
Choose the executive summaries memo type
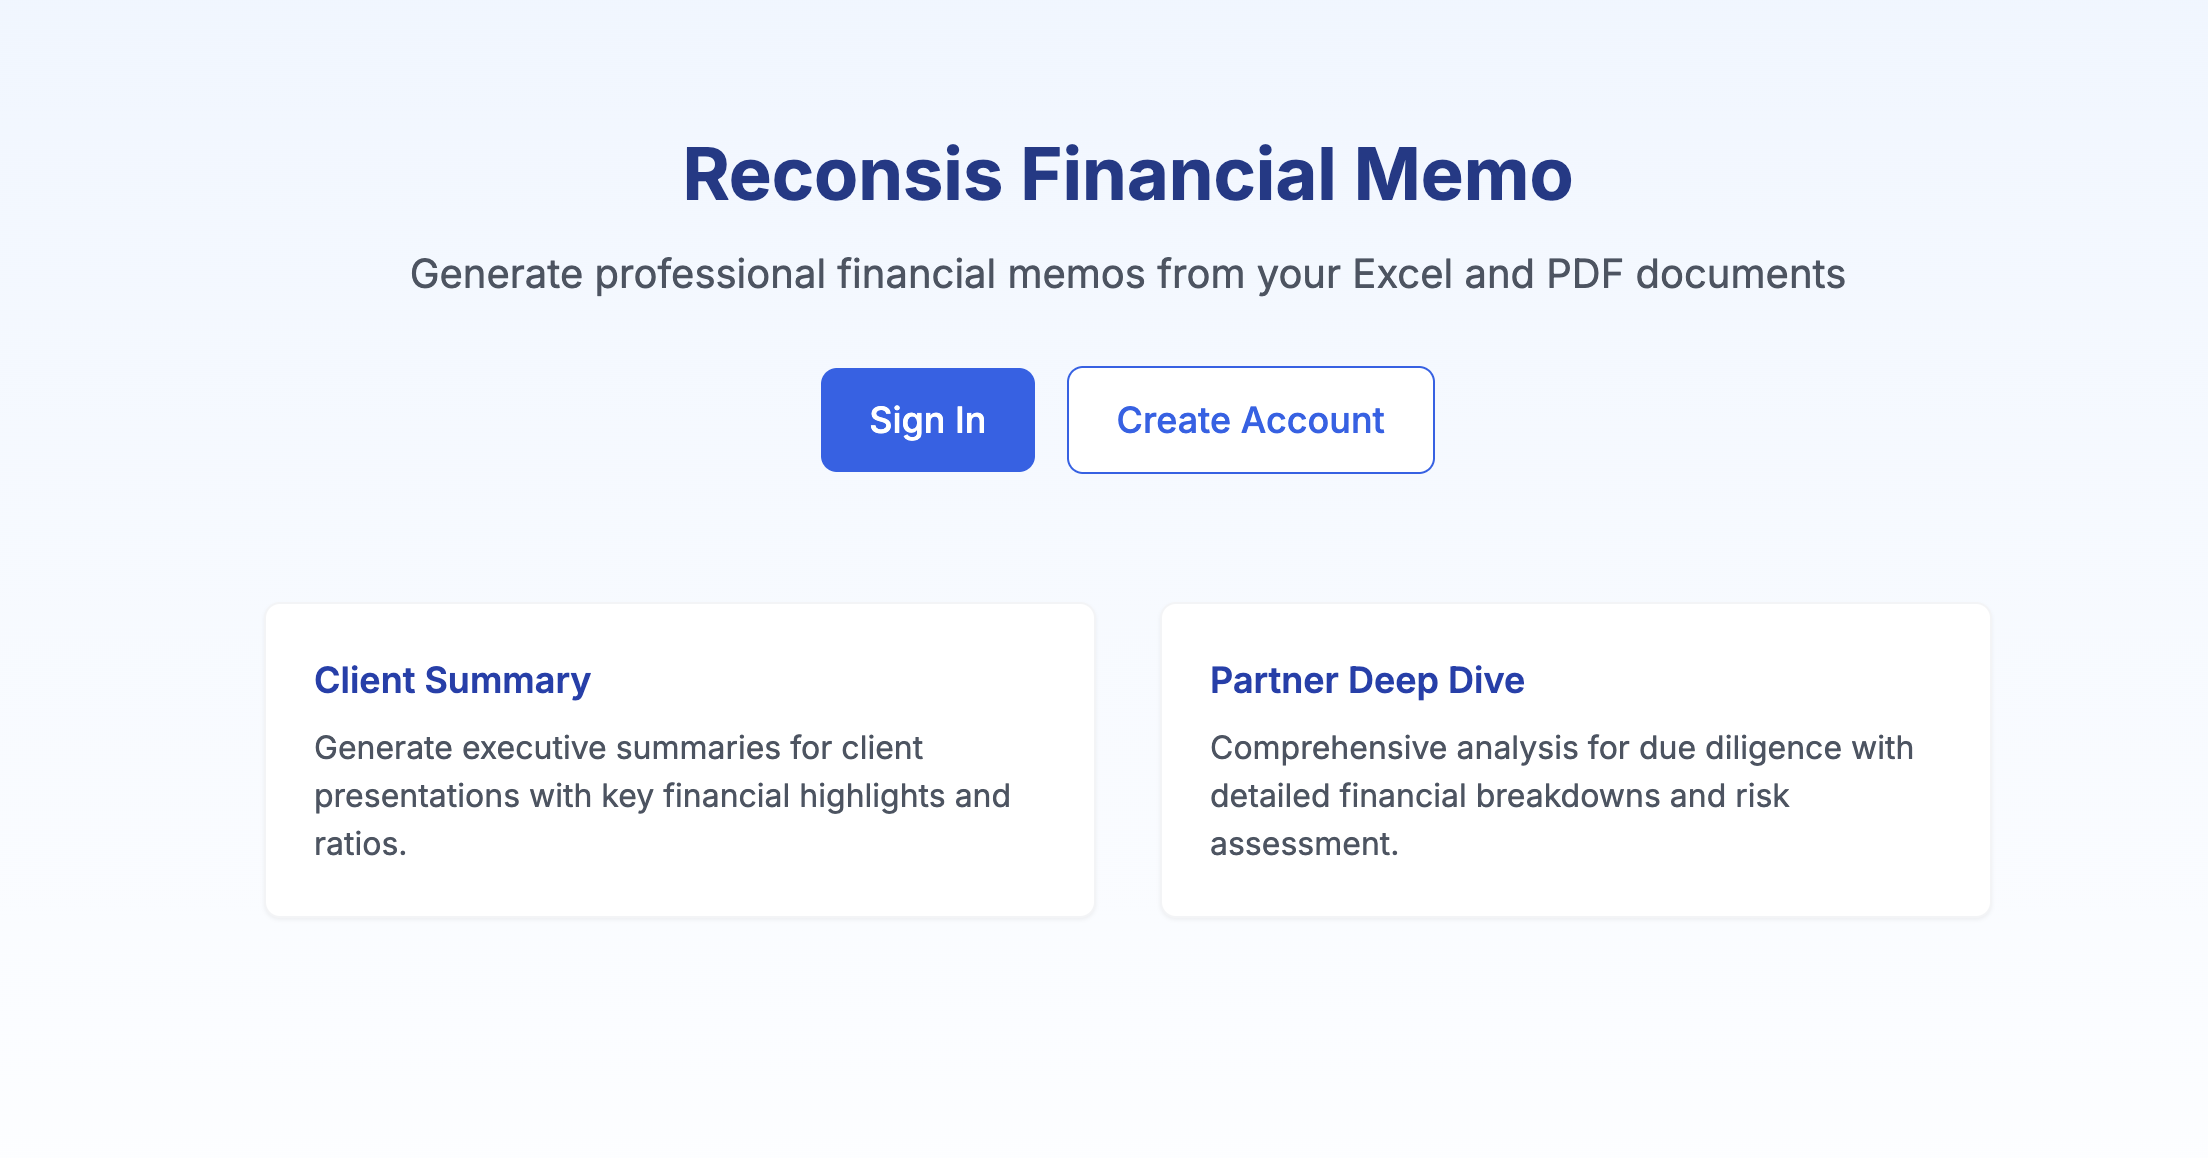coord(679,760)
